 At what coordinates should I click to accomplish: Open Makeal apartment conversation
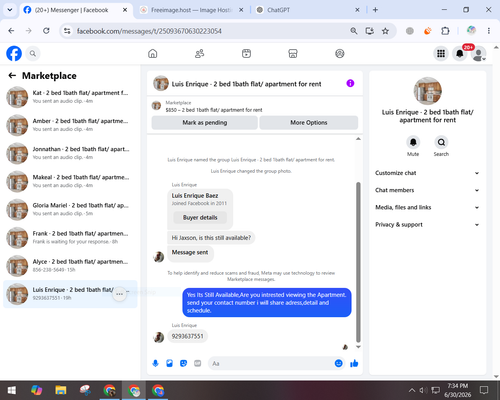pyautogui.click(x=70, y=181)
